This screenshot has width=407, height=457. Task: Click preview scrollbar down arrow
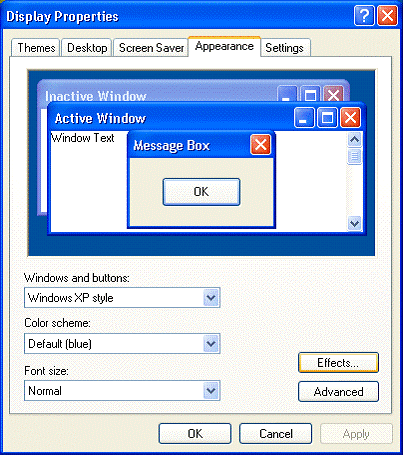(354, 223)
